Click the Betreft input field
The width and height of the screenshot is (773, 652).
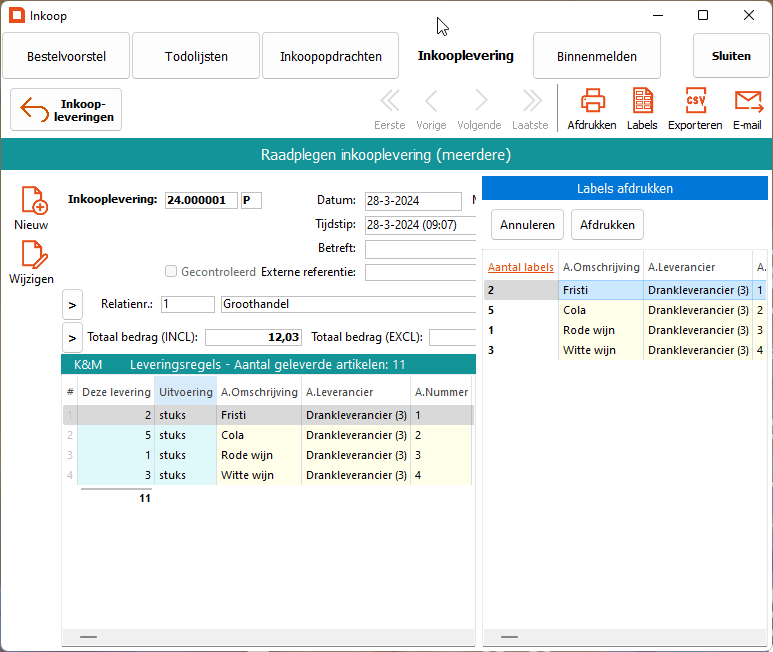coord(421,249)
